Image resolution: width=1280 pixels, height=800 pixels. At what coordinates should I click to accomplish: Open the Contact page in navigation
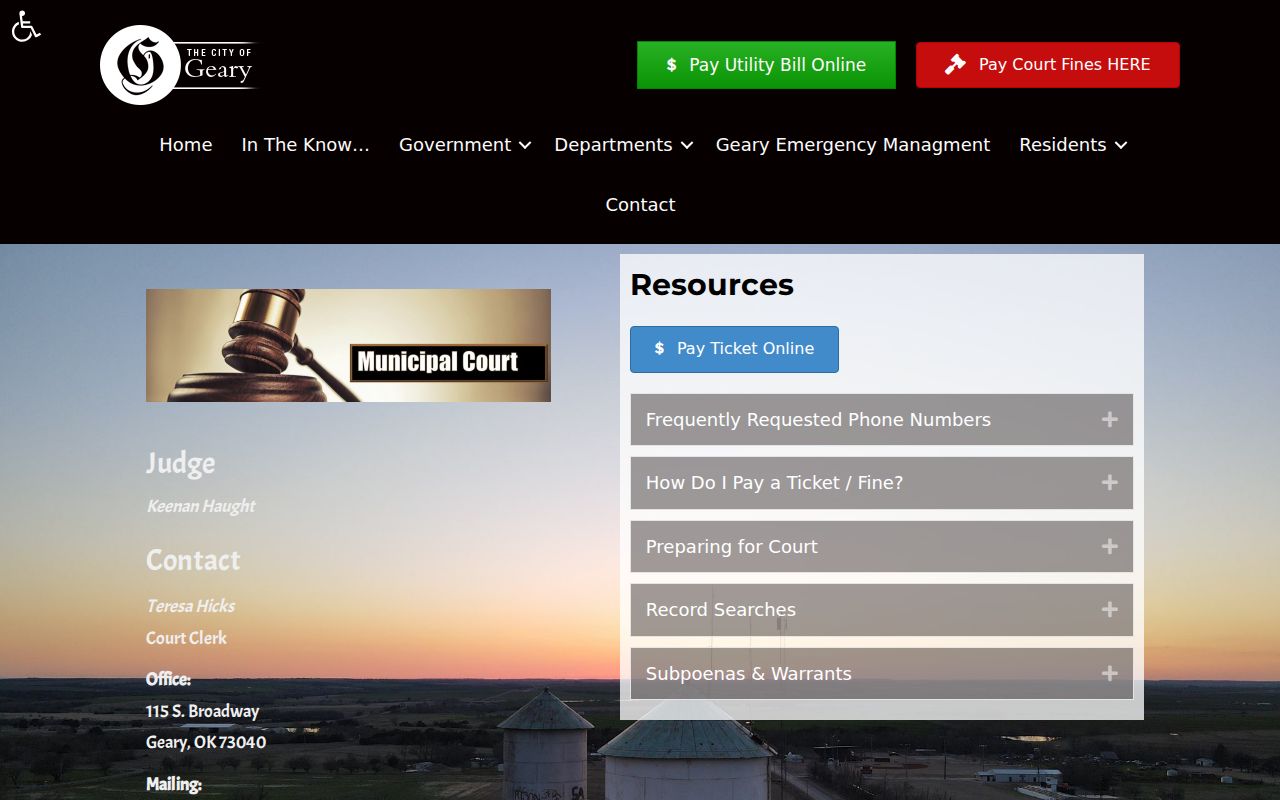coord(640,205)
